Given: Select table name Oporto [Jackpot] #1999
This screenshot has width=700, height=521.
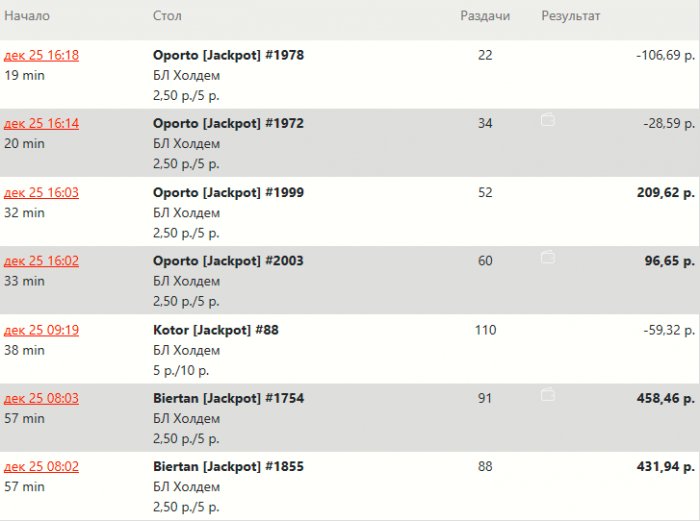Looking at the screenshot, I should click(x=228, y=192).
